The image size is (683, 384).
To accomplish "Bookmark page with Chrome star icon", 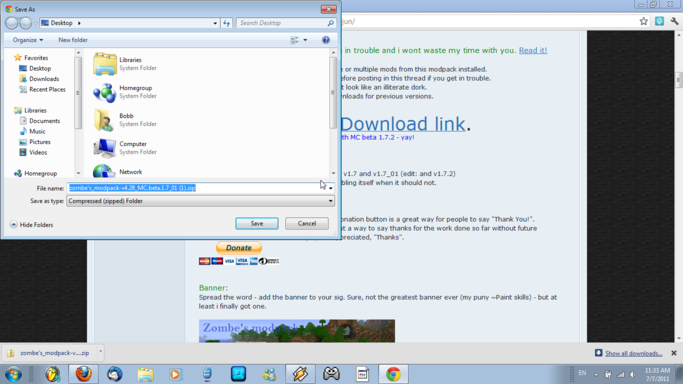I will pyautogui.click(x=643, y=21).
